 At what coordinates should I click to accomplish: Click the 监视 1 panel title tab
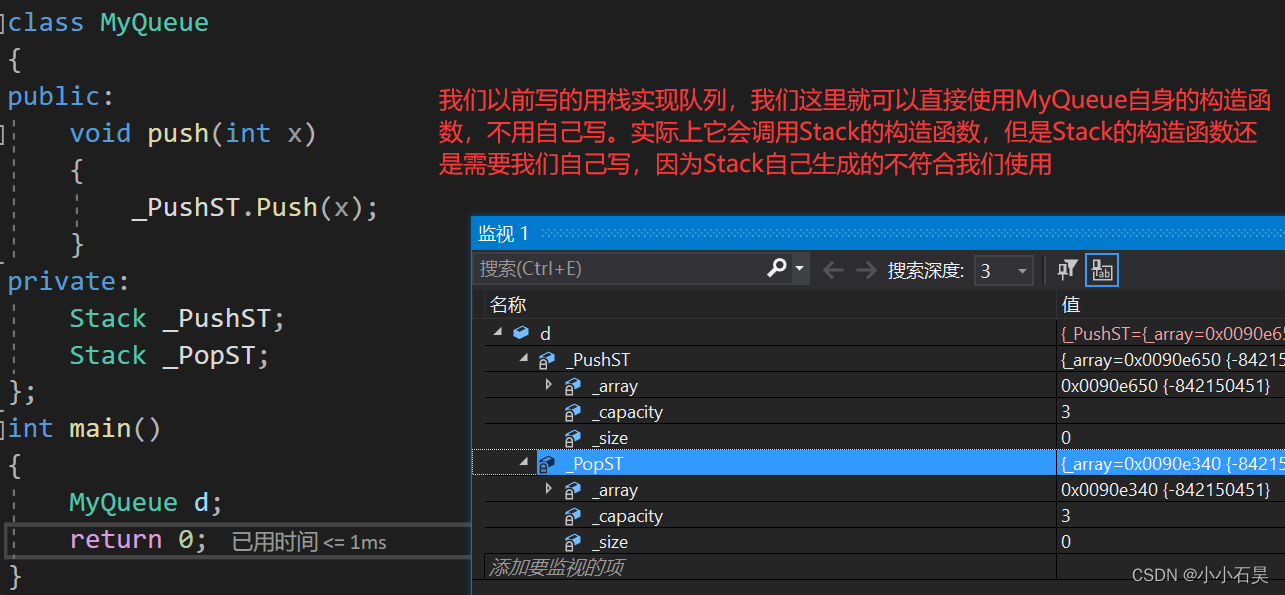tap(504, 233)
